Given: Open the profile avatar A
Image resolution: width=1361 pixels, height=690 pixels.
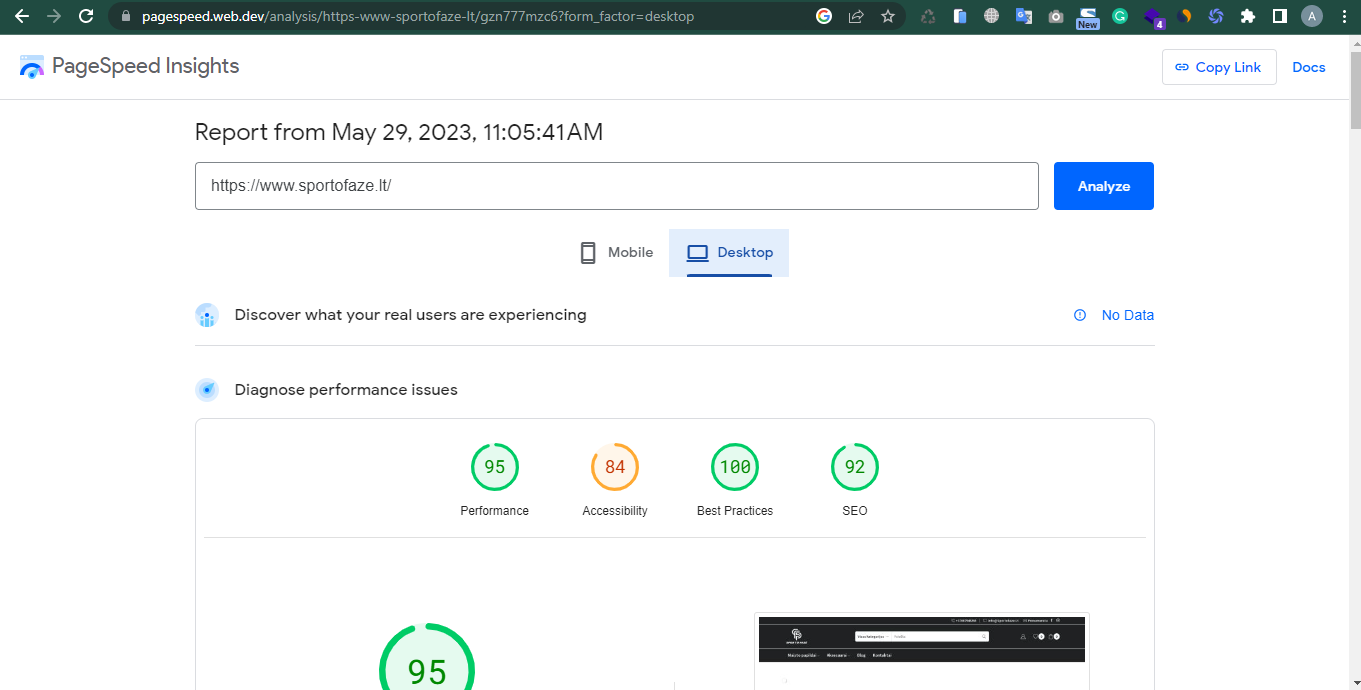Looking at the screenshot, I should pyautogui.click(x=1312, y=16).
